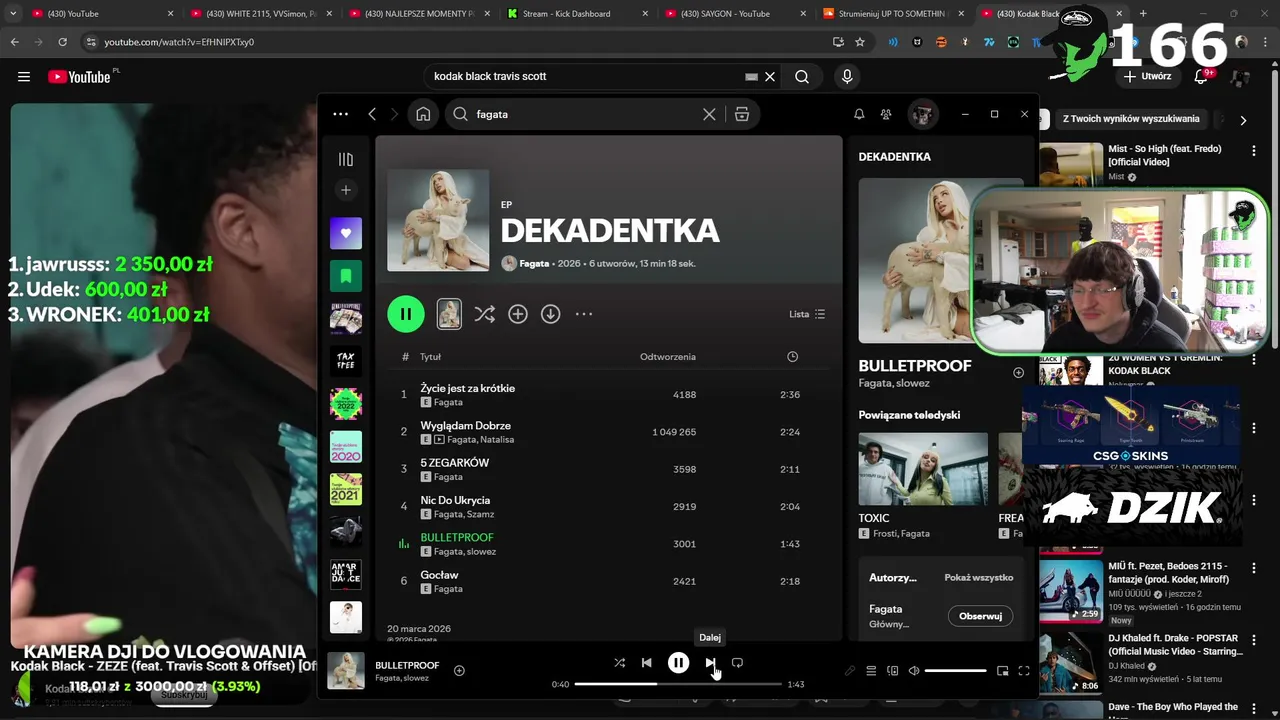Clear the Spotify search field 'fagata'
Image resolution: width=1280 pixels, height=720 pixels.
[709, 114]
